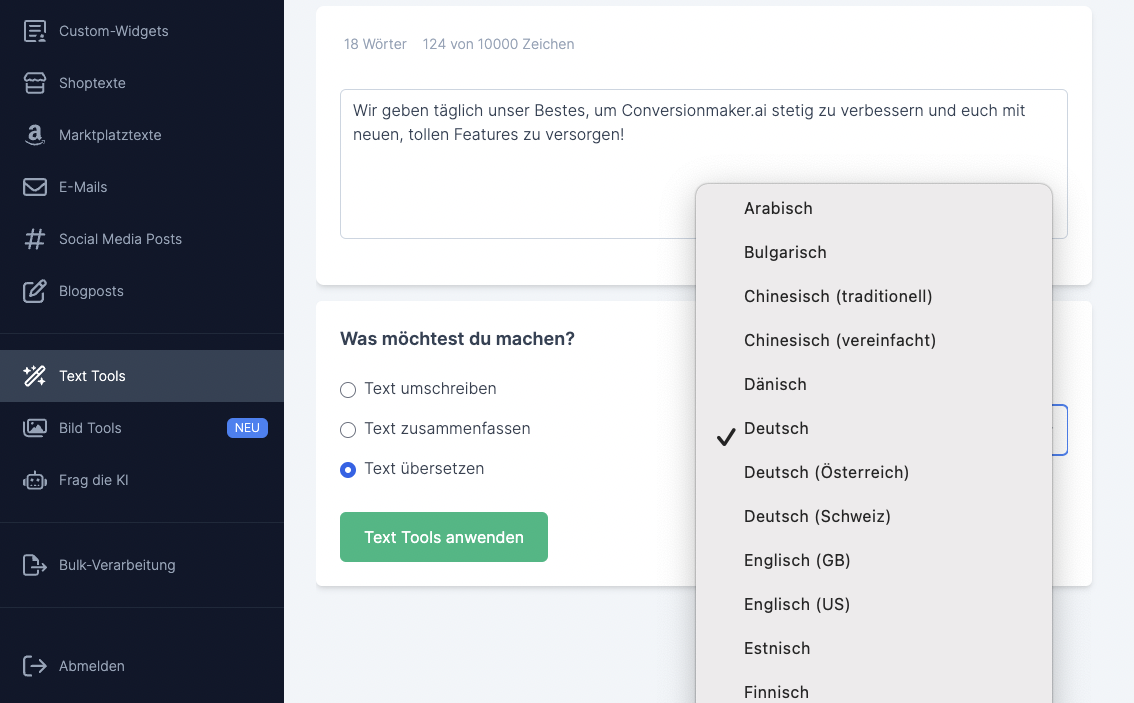The image size is (1134, 703).
Task: Open the Custom-Widgets menu item
Action: pyautogui.click(x=142, y=31)
